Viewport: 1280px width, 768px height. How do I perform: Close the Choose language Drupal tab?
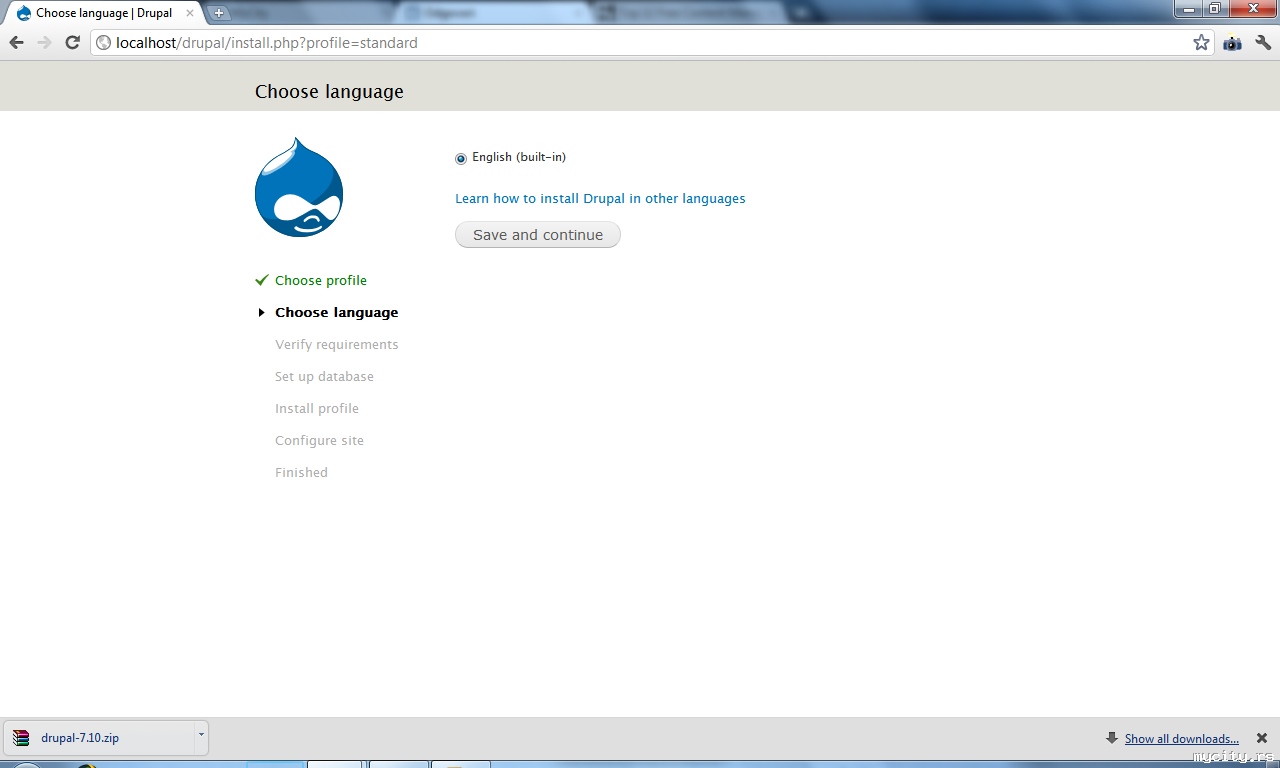click(190, 13)
